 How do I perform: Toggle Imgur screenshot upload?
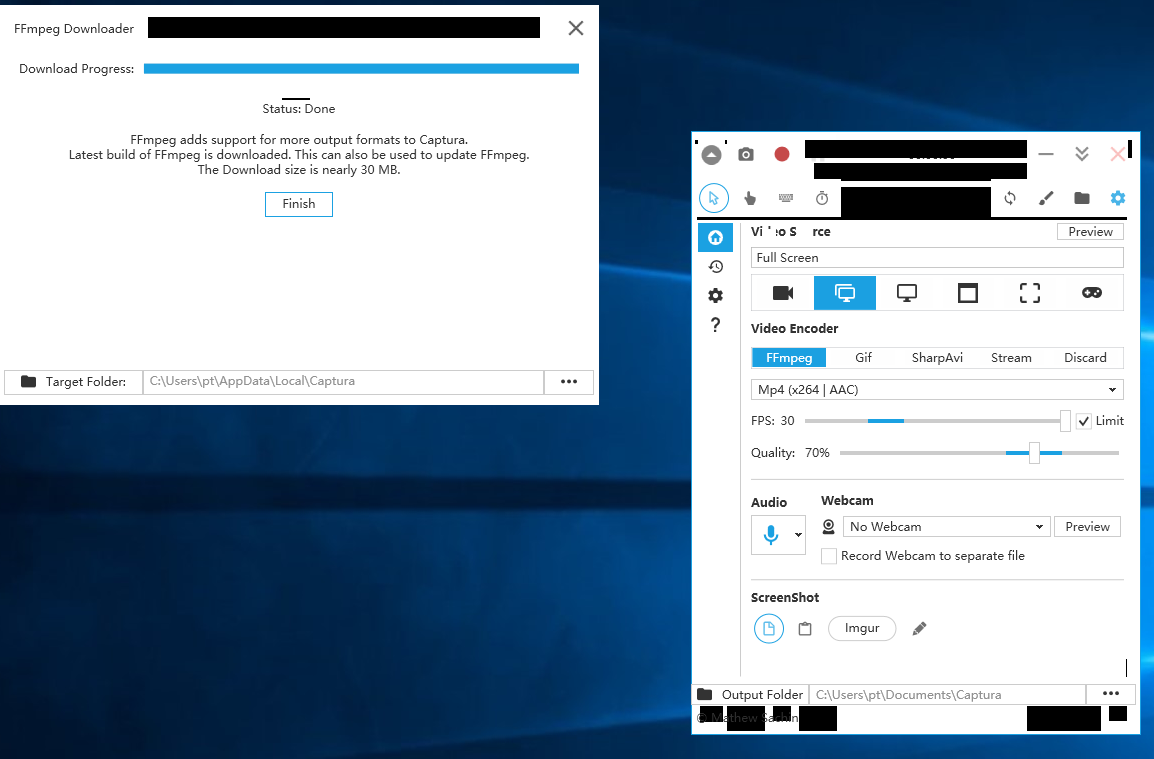(862, 629)
